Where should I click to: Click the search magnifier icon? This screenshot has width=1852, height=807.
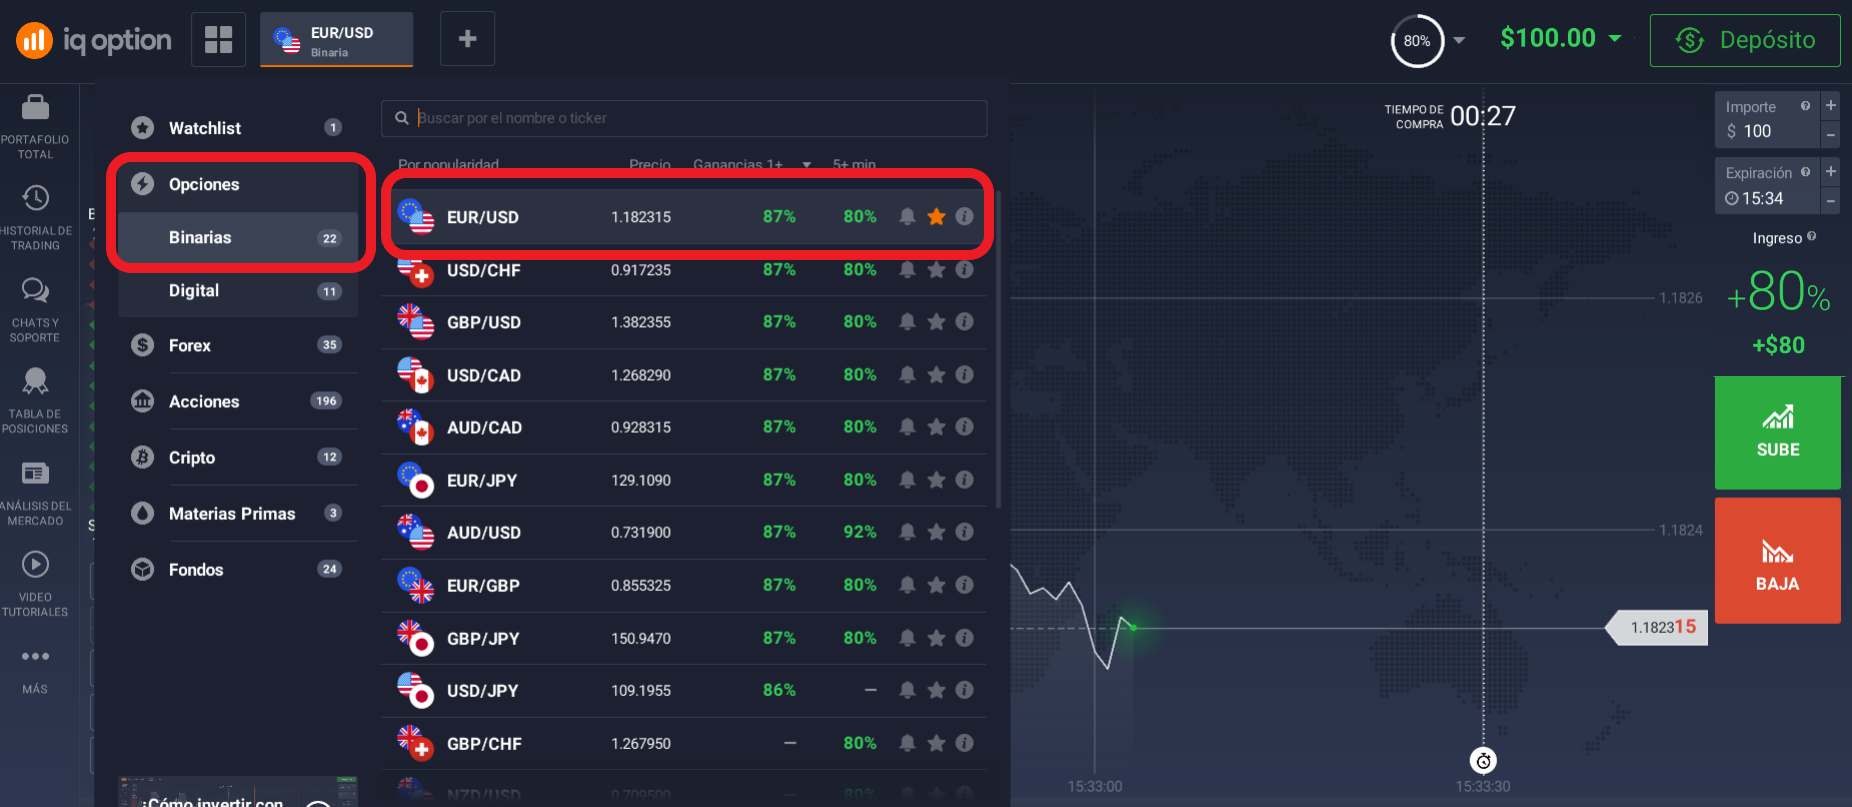point(401,118)
